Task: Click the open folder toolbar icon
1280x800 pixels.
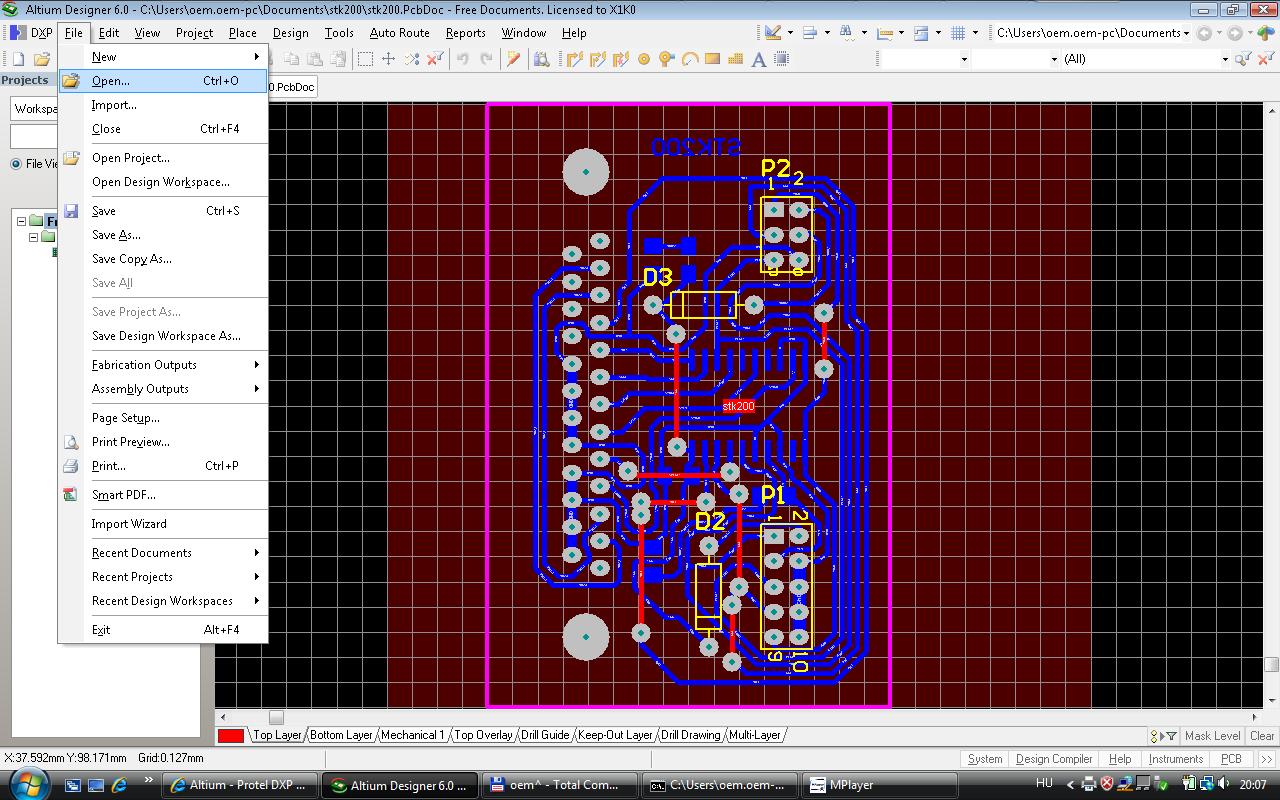Action: pyautogui.click(x=42, y=59)
